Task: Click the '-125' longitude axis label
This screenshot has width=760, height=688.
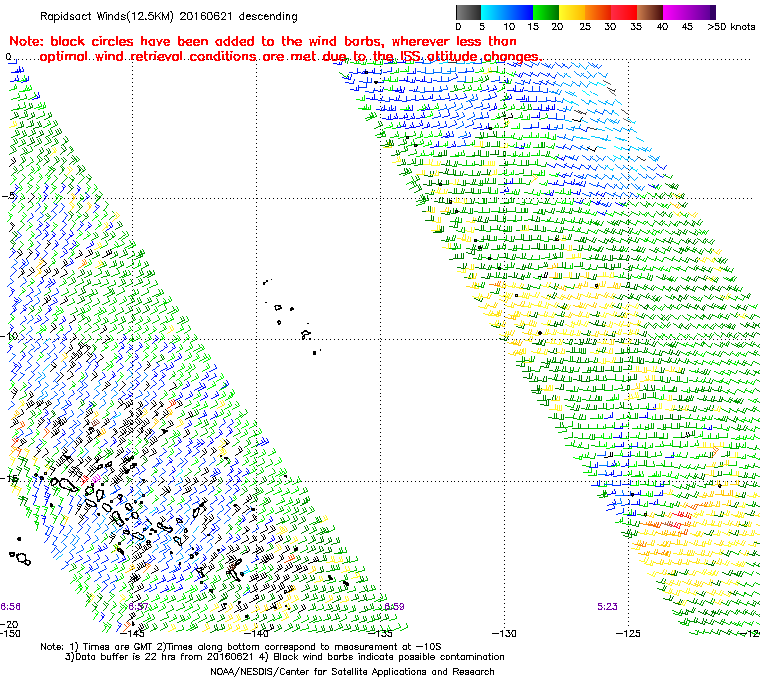Action: 628,633
